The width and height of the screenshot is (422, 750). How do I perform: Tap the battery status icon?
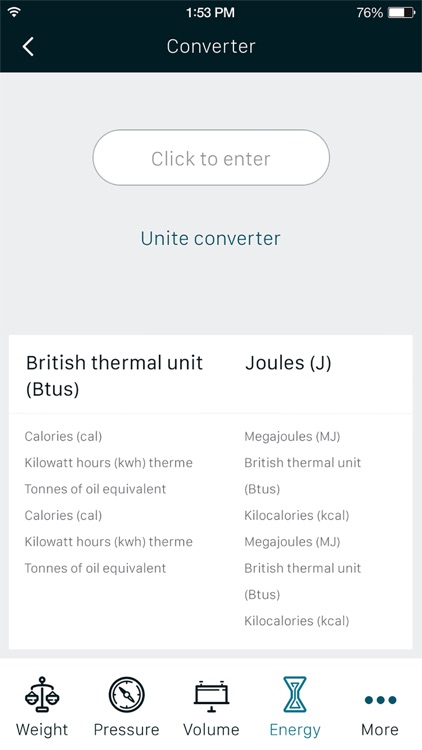[x=401, y=13]
